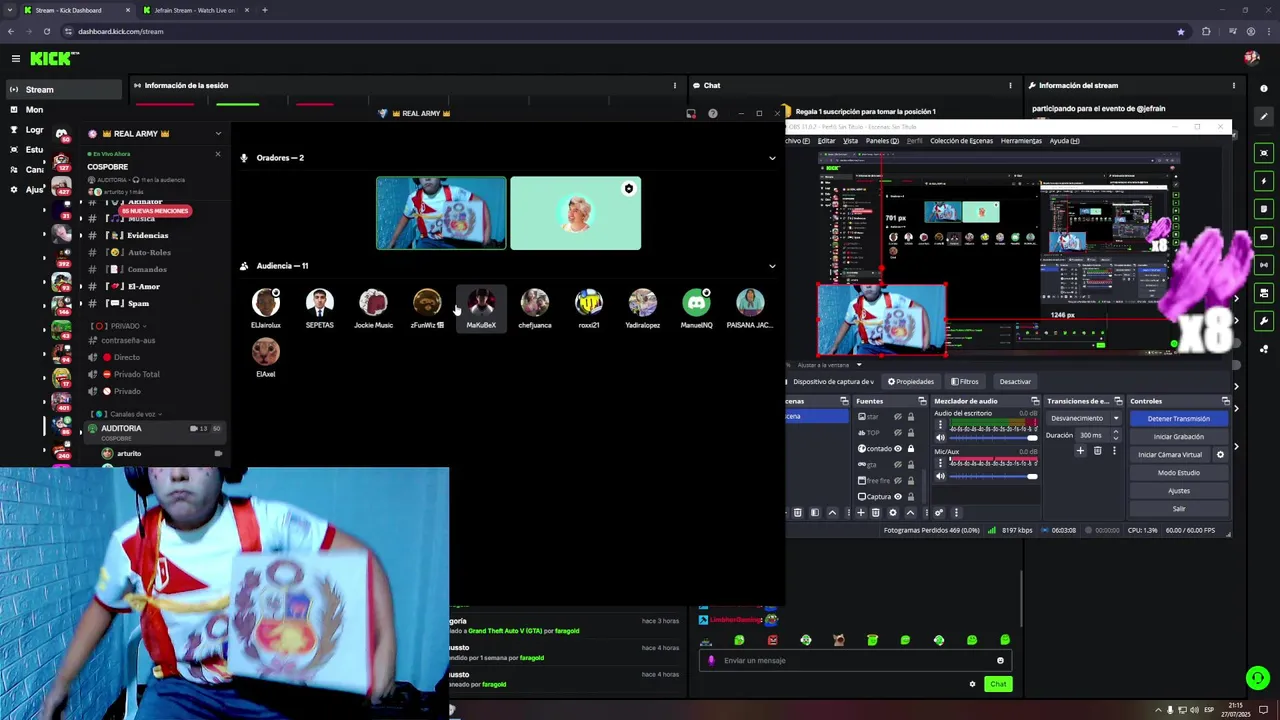The height and width of the screenshot is (720, 1280).
Task: Open three-dot menu of the Chat panel
Action: 1010,85
